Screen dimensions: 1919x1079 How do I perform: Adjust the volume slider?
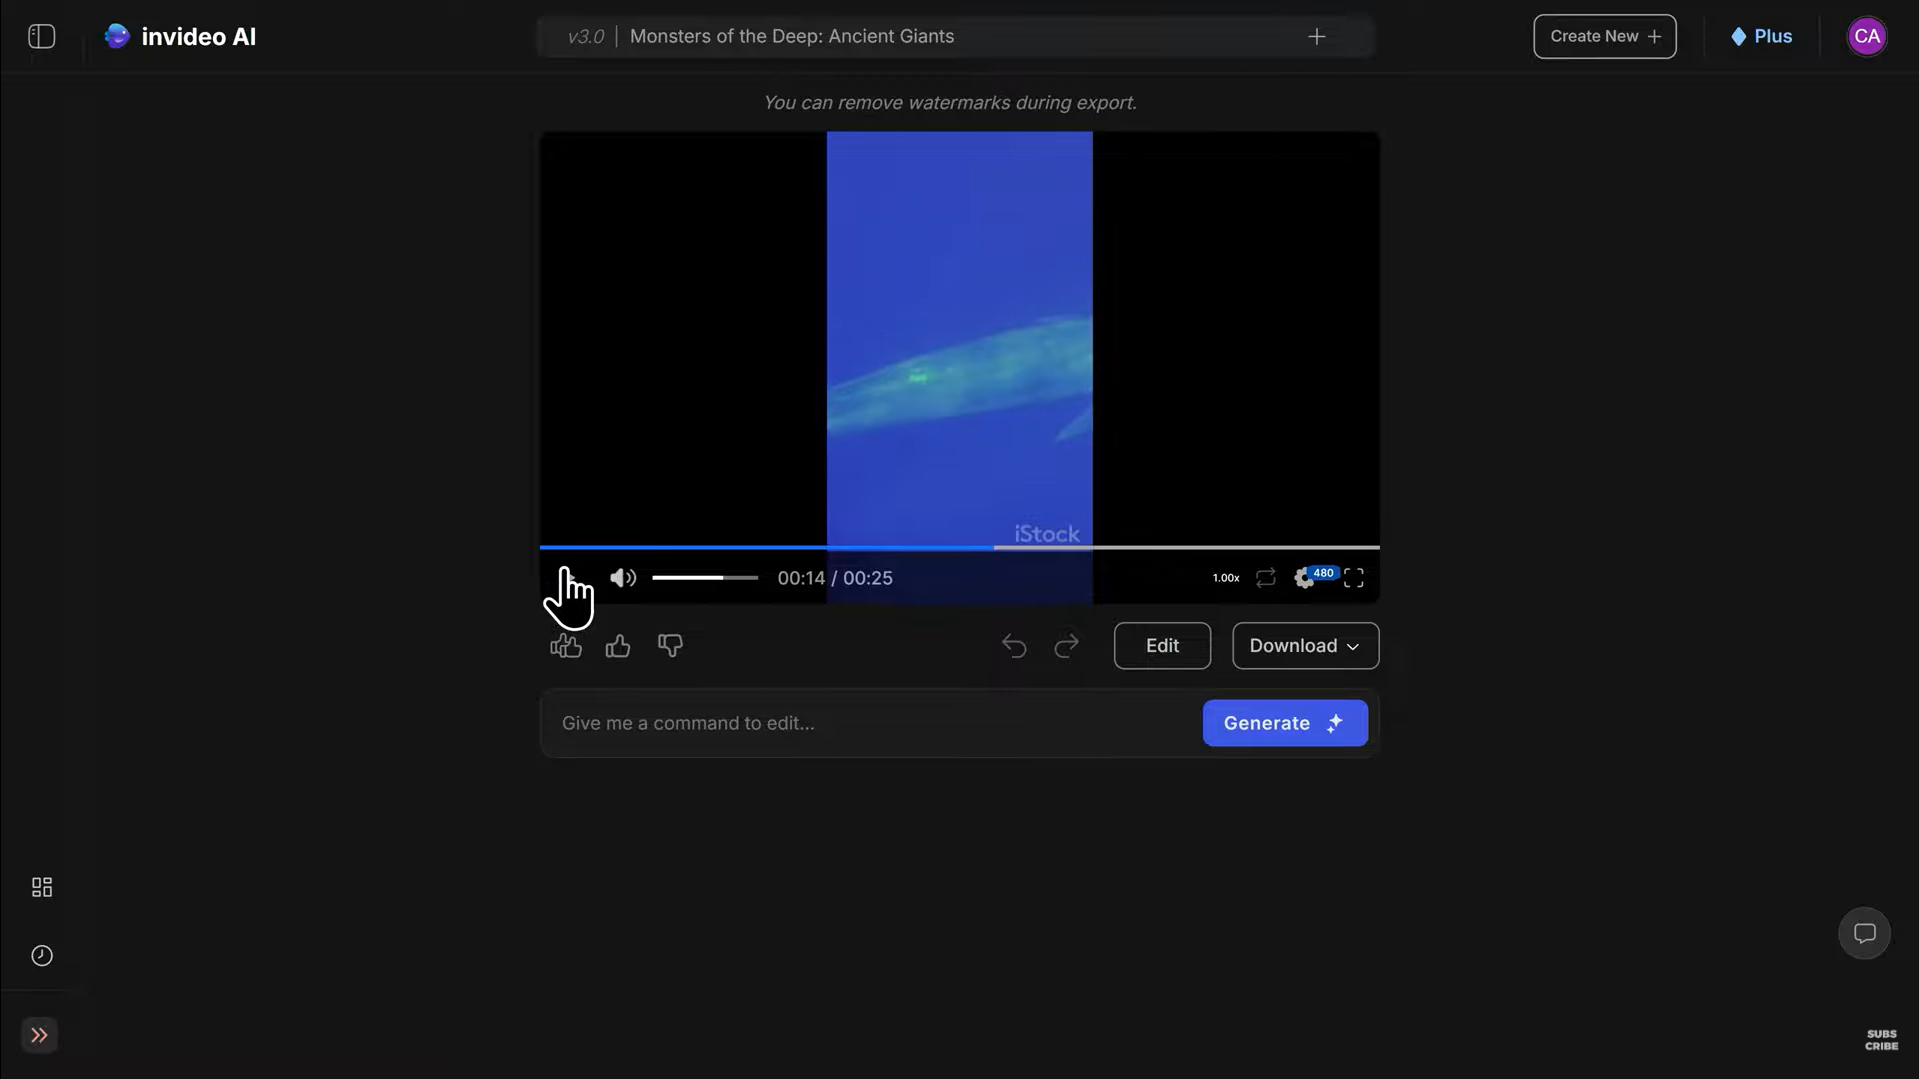click(x=705, y=577)
